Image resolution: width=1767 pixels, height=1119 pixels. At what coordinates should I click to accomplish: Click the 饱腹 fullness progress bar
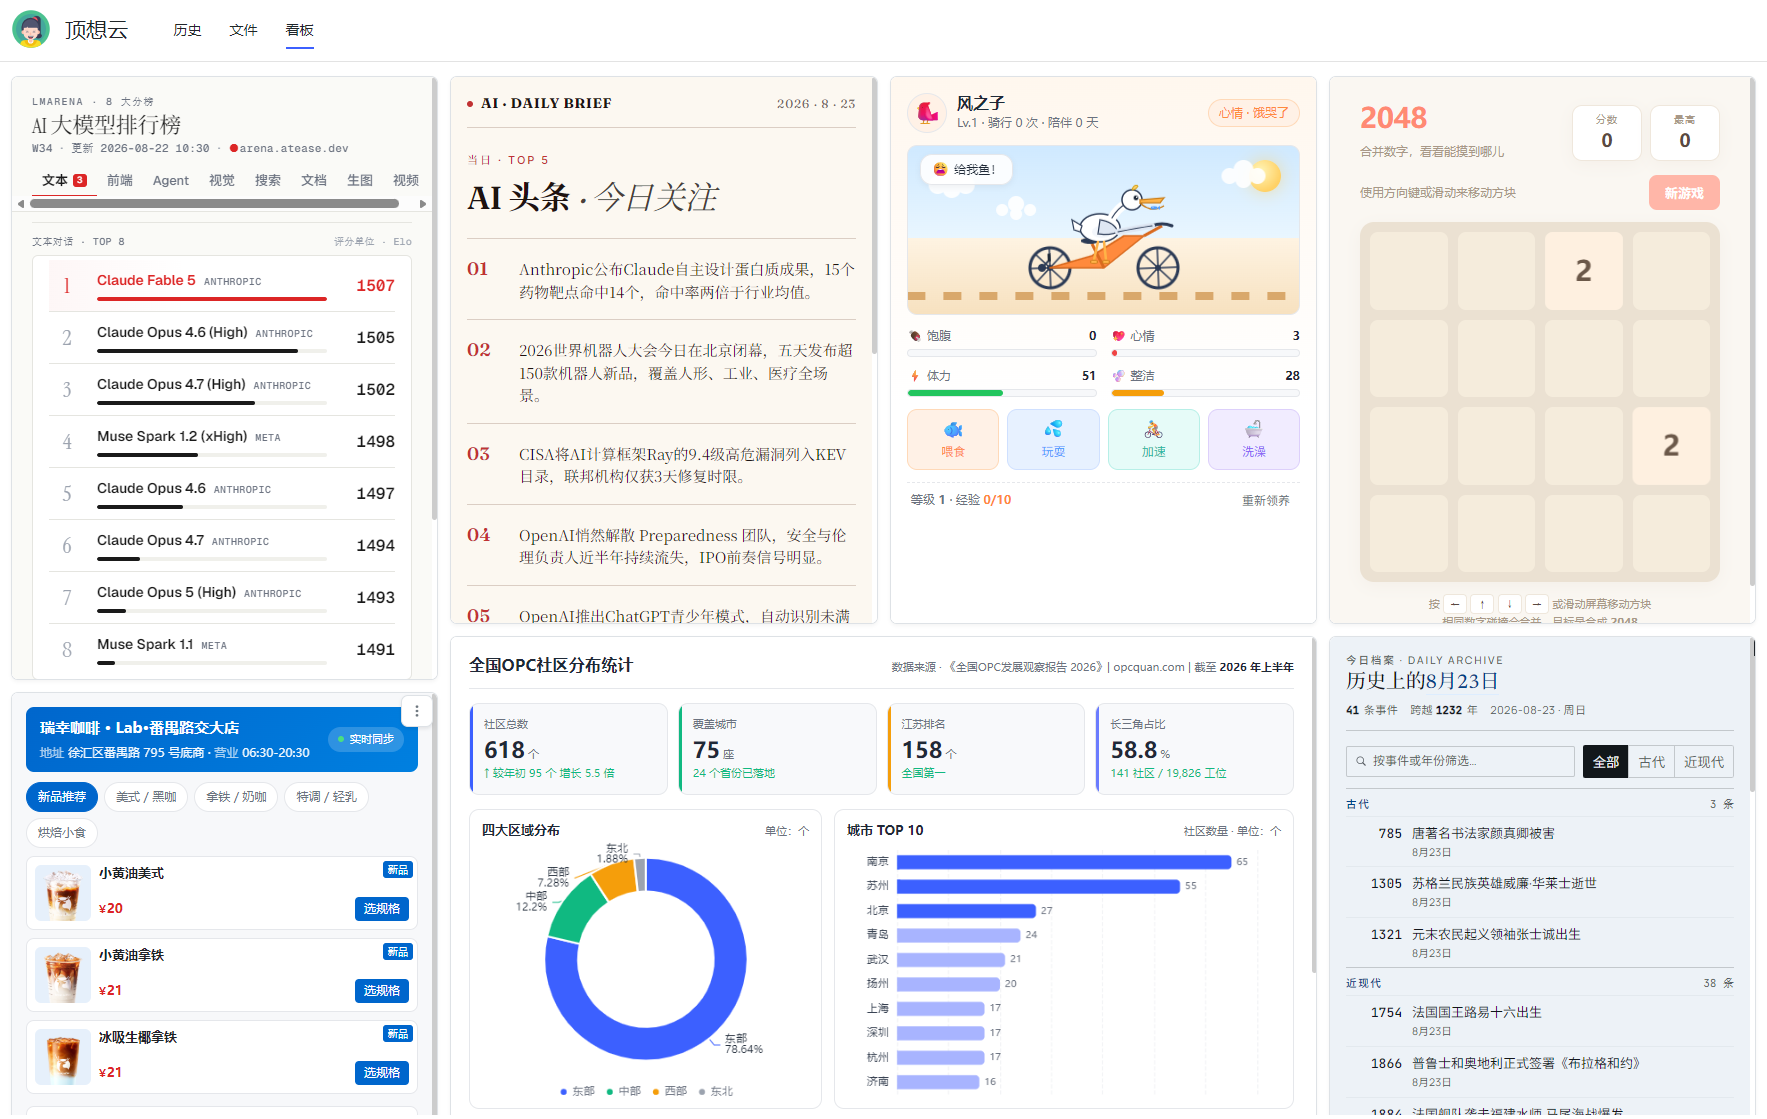click(x=1002, y=353)
